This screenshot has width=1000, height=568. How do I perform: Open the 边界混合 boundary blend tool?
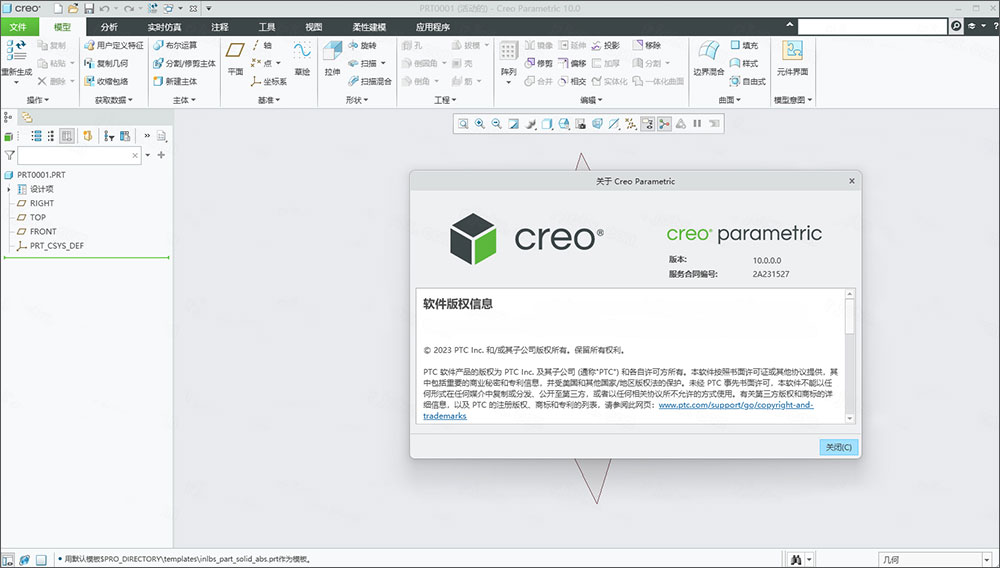709,59
